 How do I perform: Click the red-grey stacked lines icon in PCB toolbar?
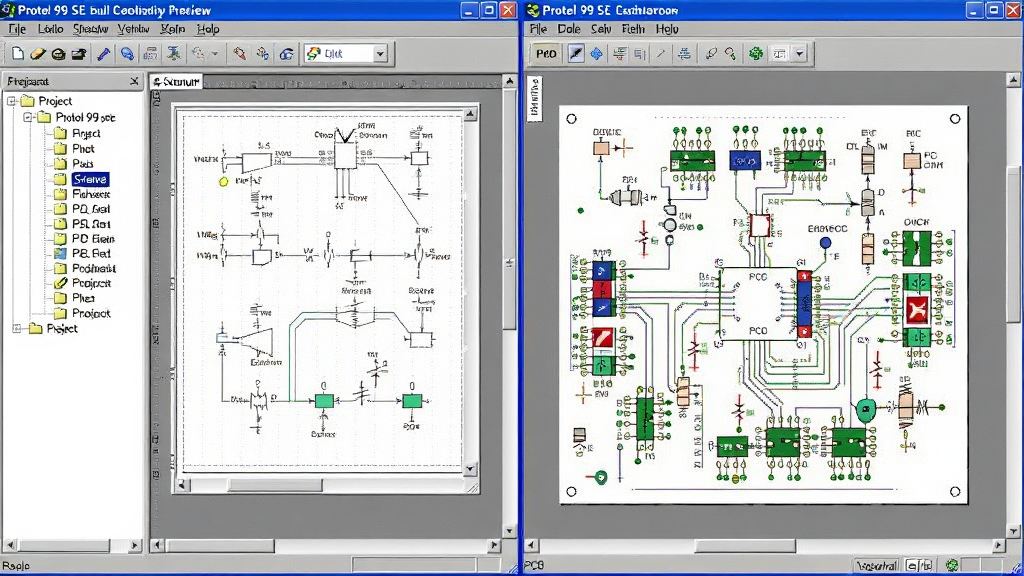pos(619,54)
